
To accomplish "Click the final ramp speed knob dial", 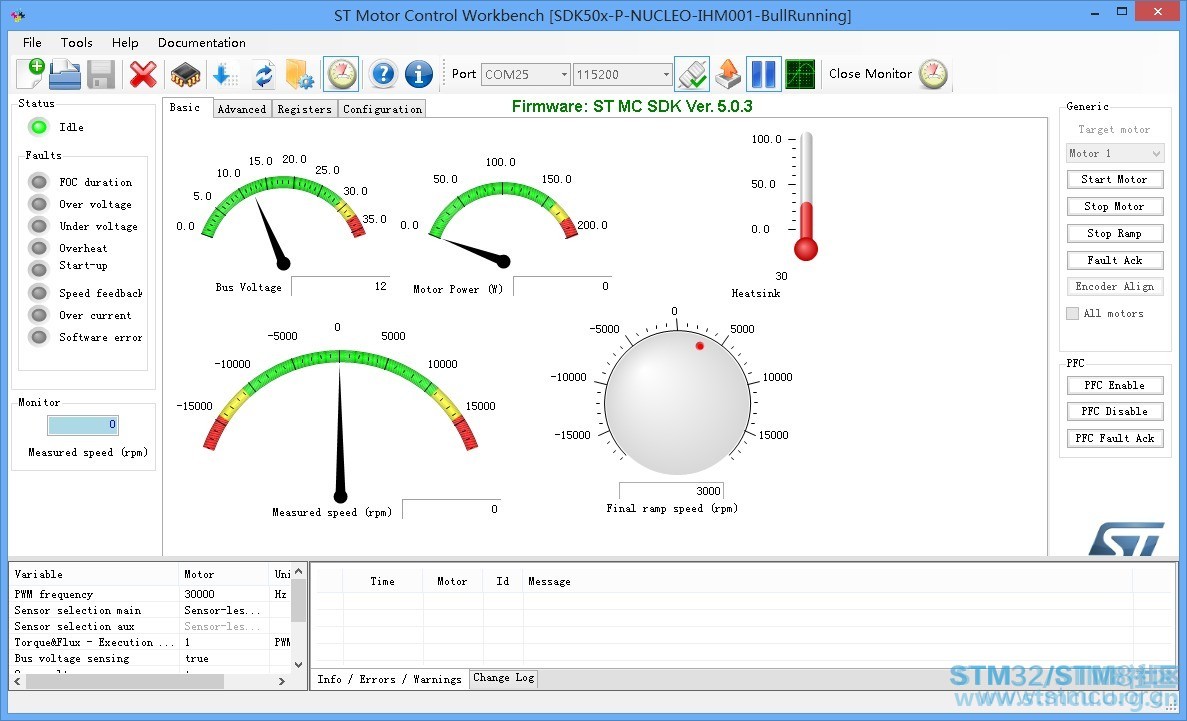I will pyautogui.click(x=677, y=402).
